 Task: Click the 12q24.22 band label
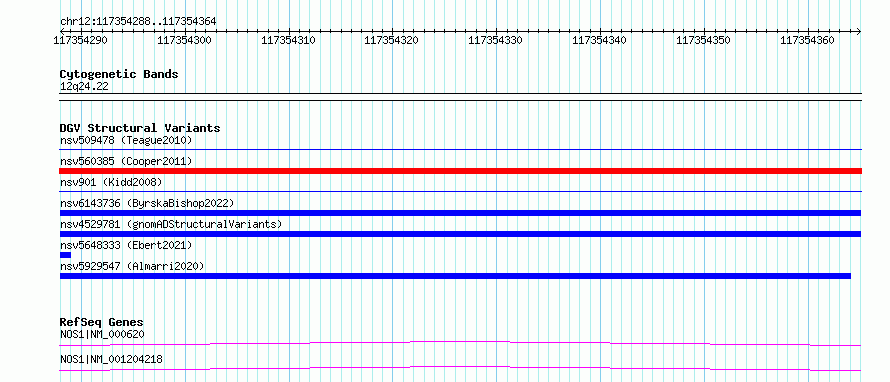[84, 87]
